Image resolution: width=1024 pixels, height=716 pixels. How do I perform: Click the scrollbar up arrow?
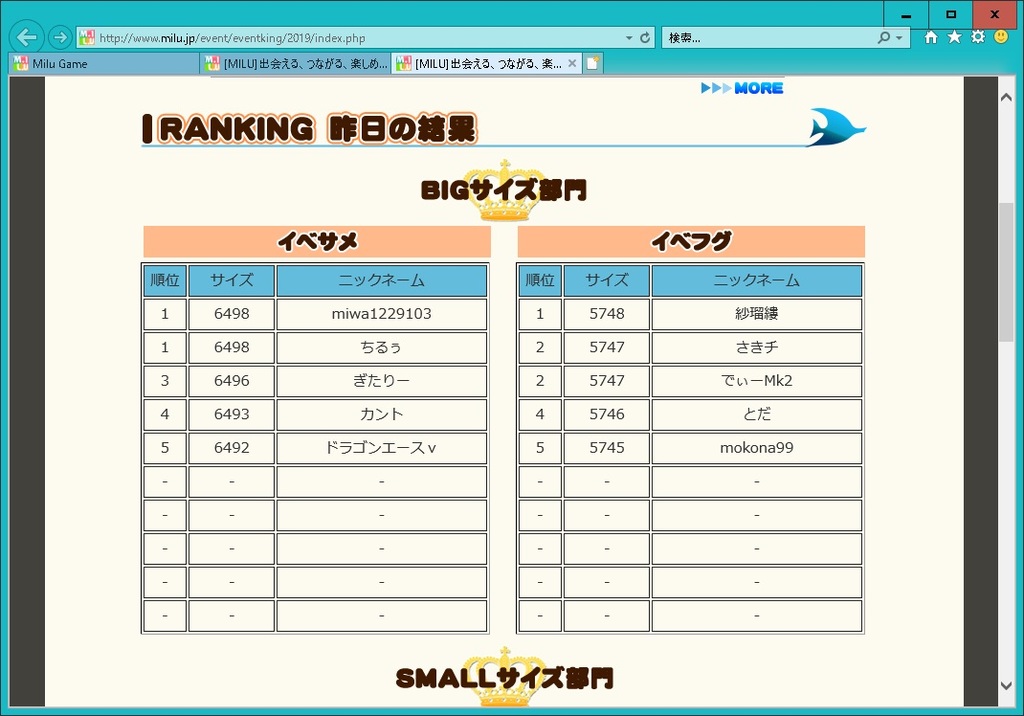click(x=1006, y=95)
